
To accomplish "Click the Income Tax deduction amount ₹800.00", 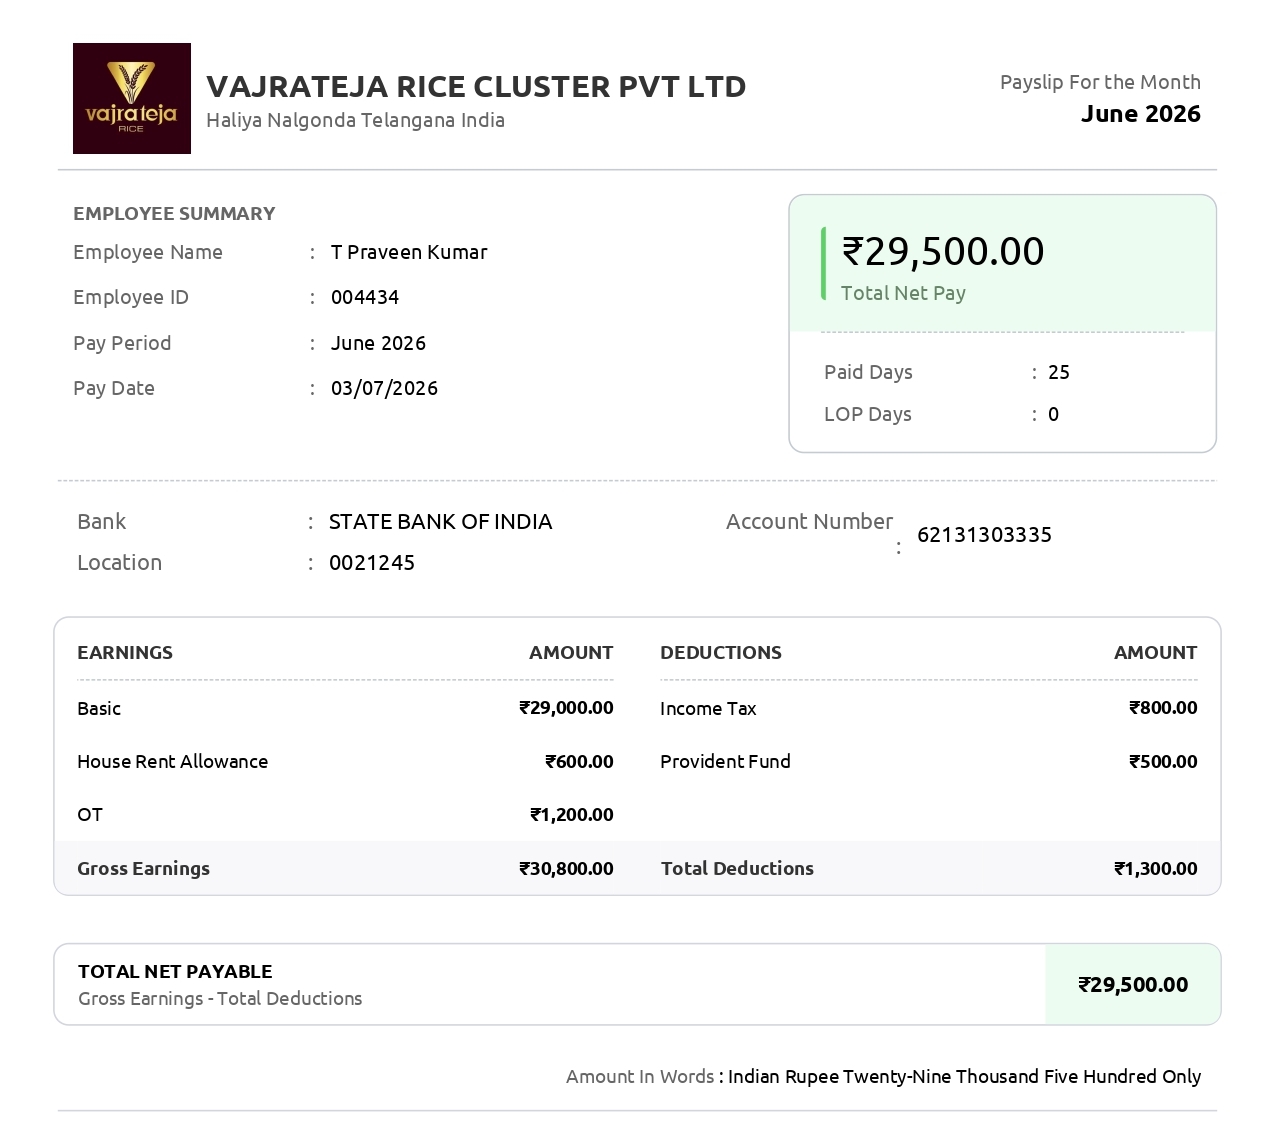I will [1163, 708].
